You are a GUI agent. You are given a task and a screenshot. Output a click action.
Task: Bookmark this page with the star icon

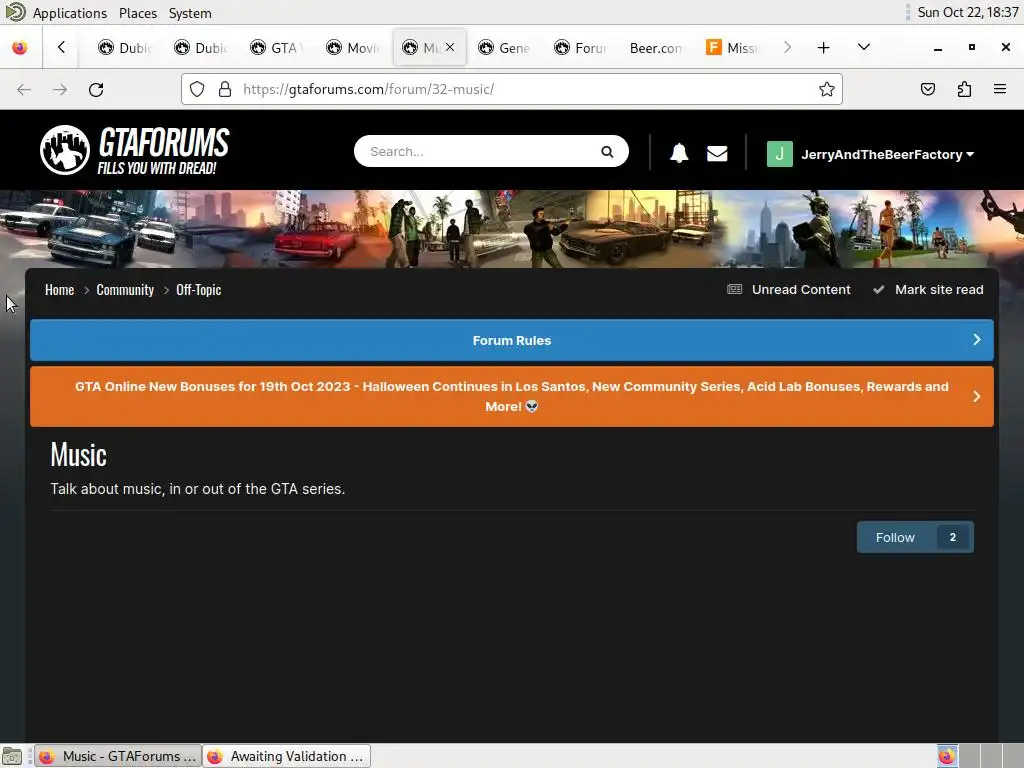(x=827, y=89)
